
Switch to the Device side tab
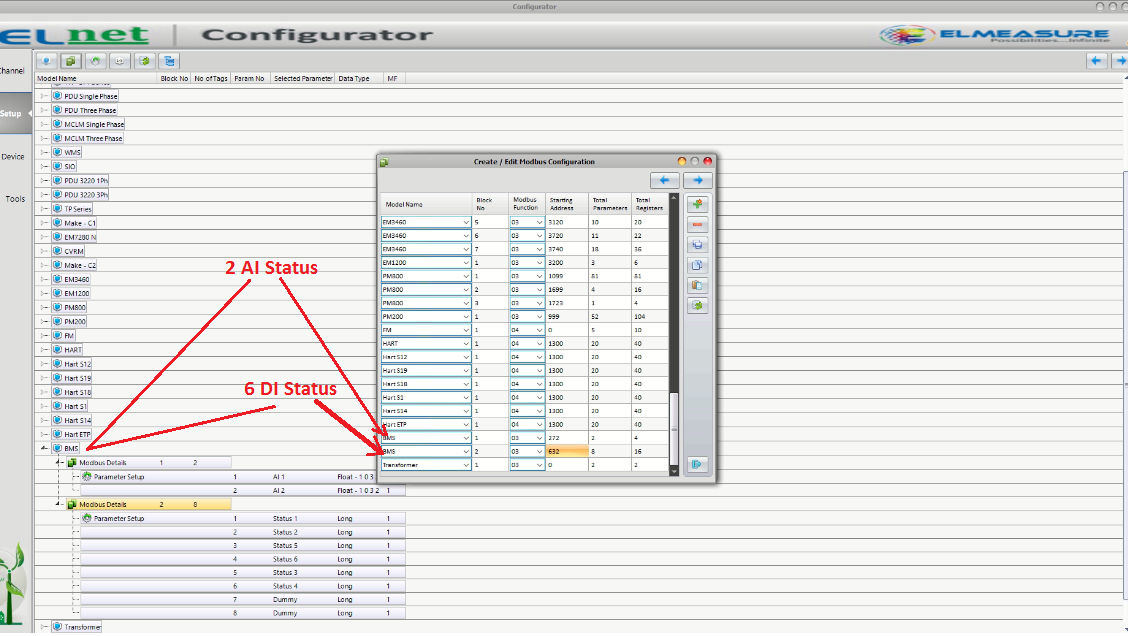pyautogui.click(x=13, y=157)
